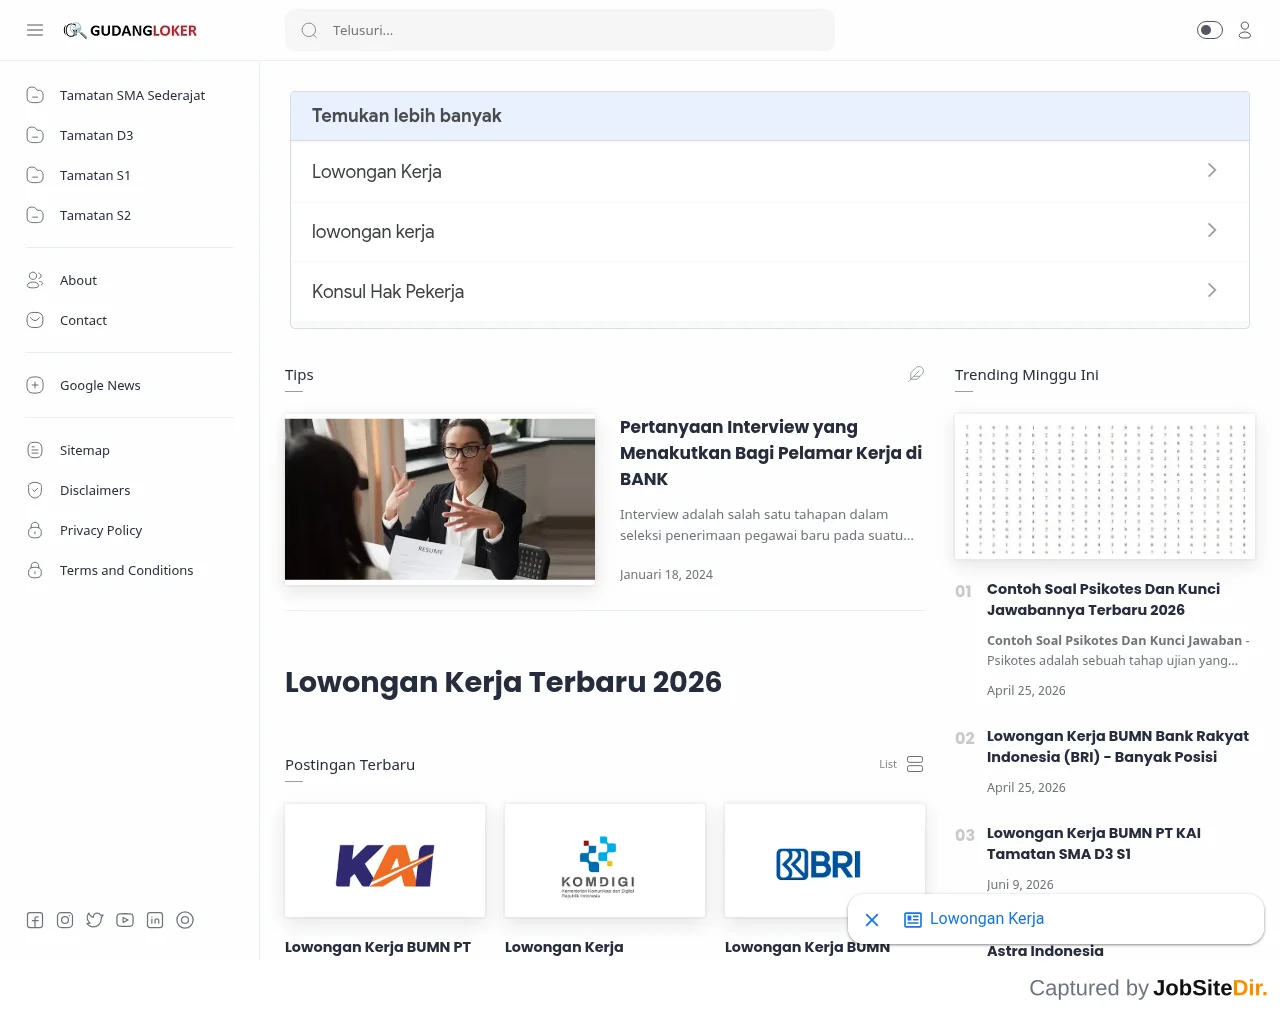Open the Facebook social icon
Screen dimensions: 1280x1018
(35, 920)
